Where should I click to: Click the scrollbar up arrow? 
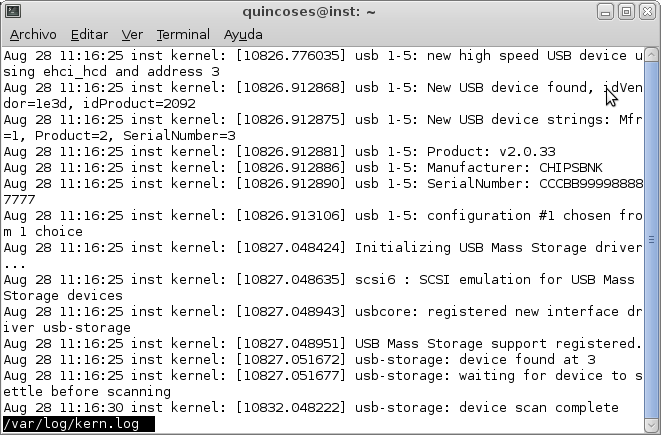(x=652, y=53)
